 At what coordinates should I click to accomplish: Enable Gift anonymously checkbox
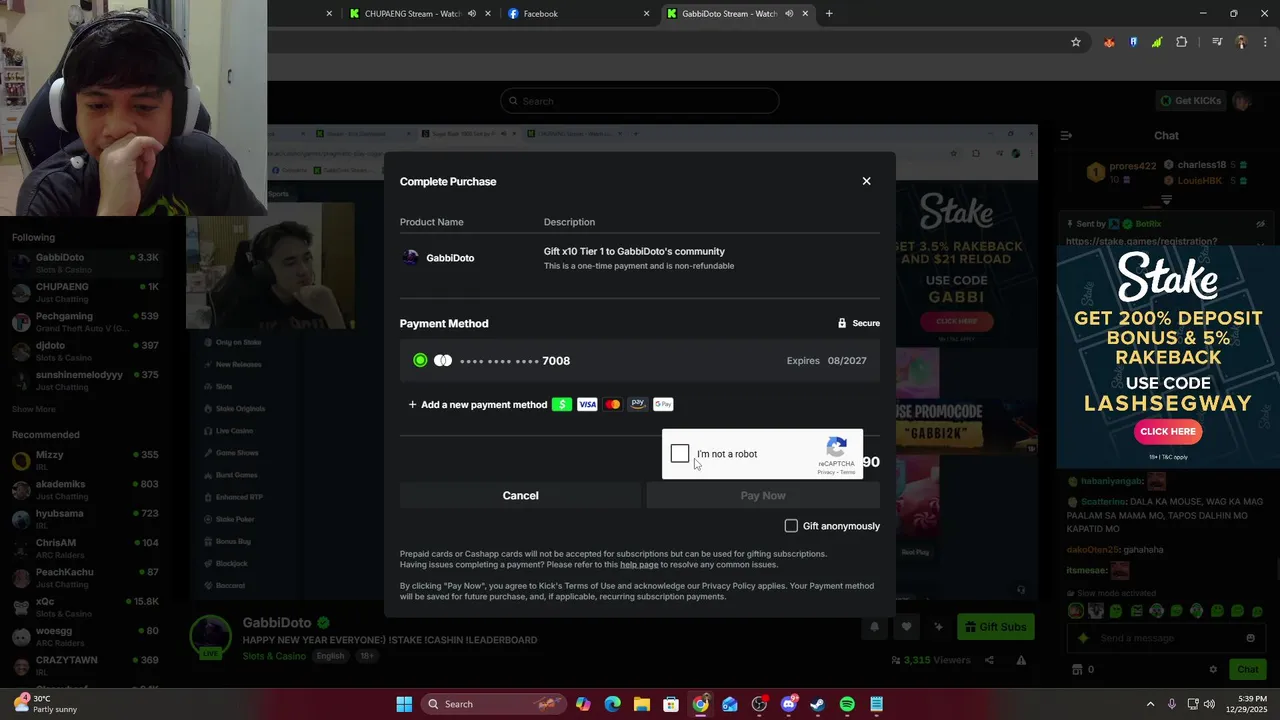coord(791,526)
